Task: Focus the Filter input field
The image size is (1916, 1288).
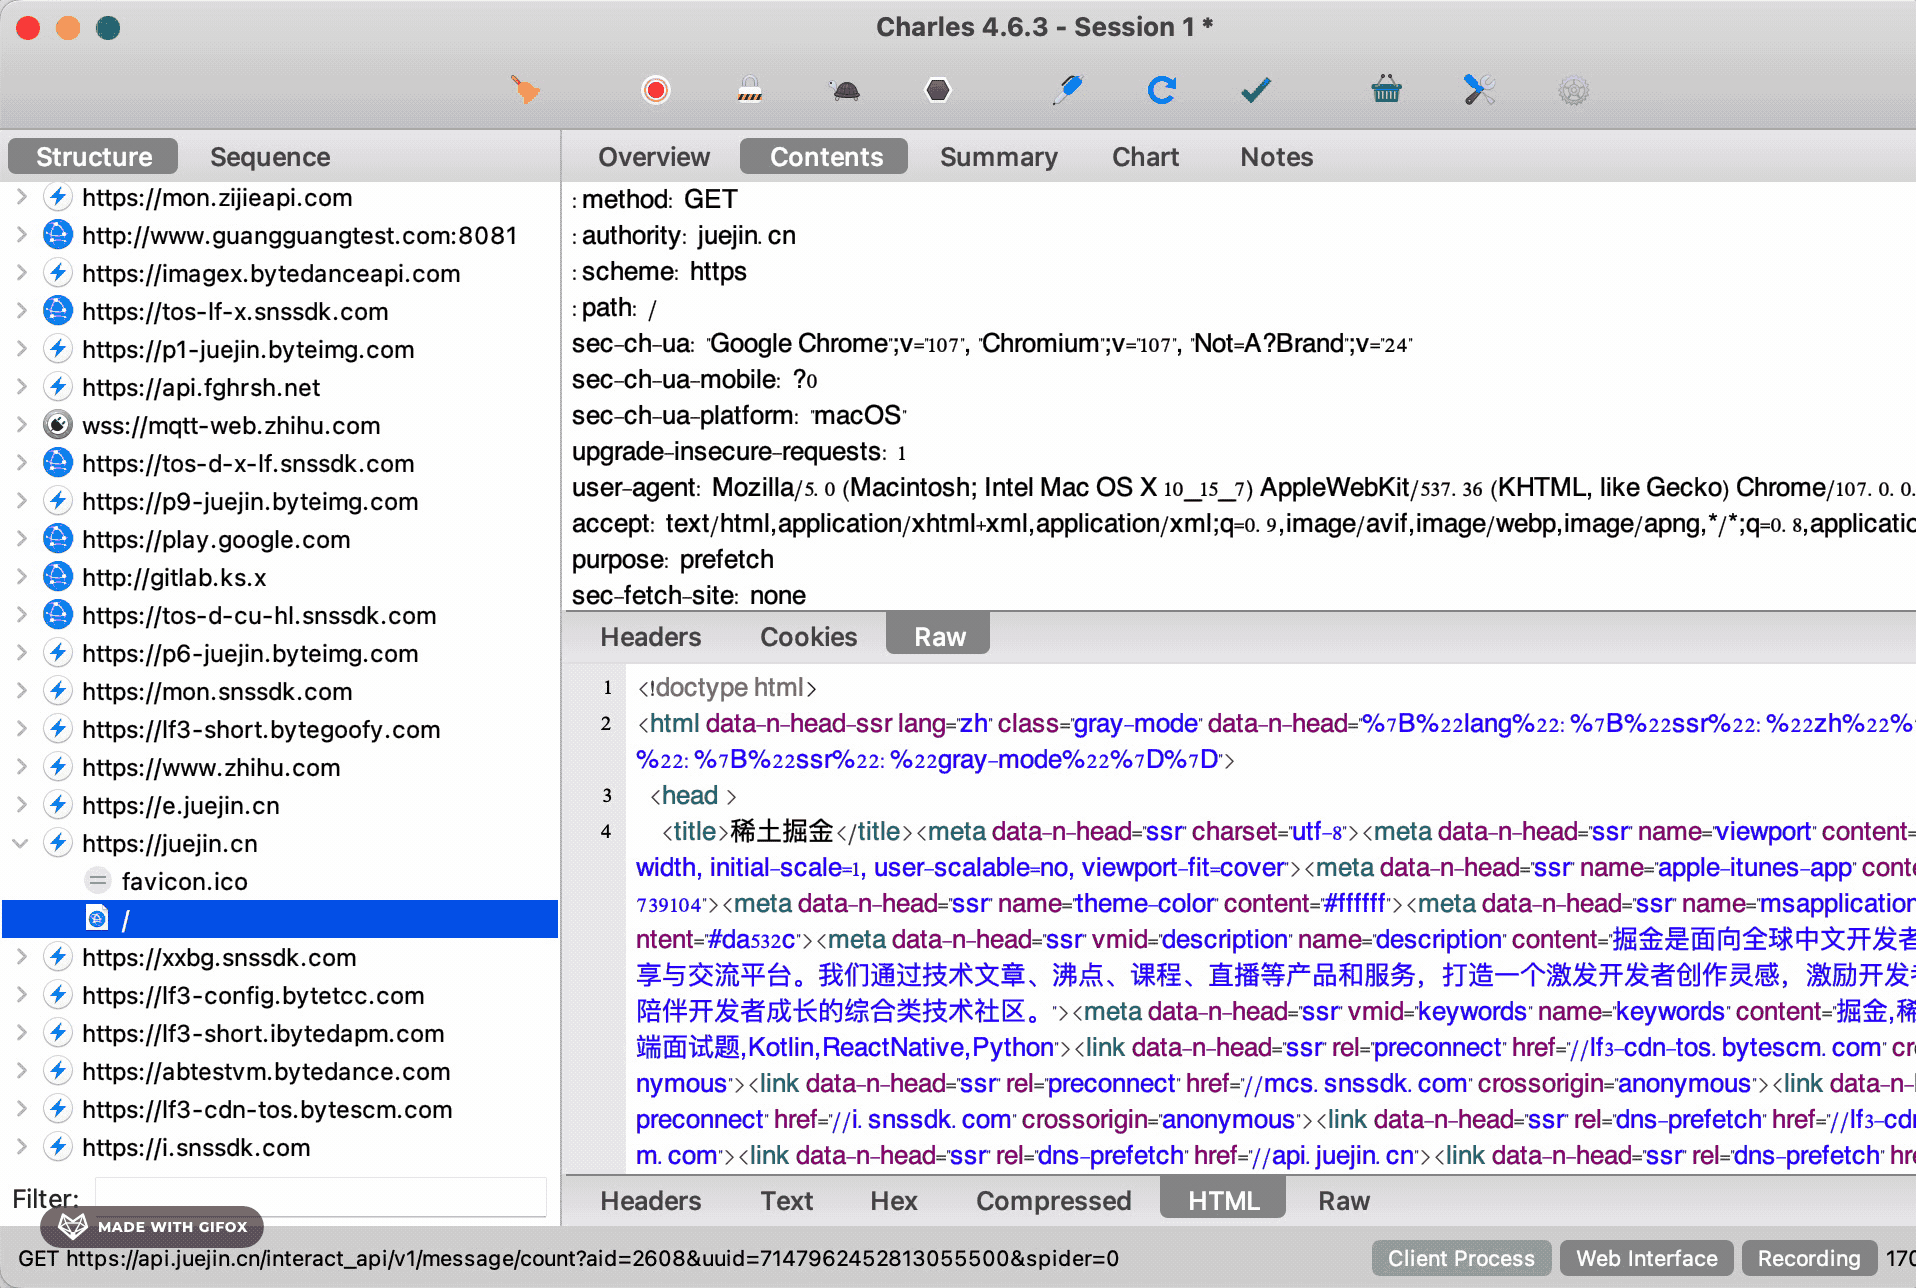Action: pos(320,1197)
